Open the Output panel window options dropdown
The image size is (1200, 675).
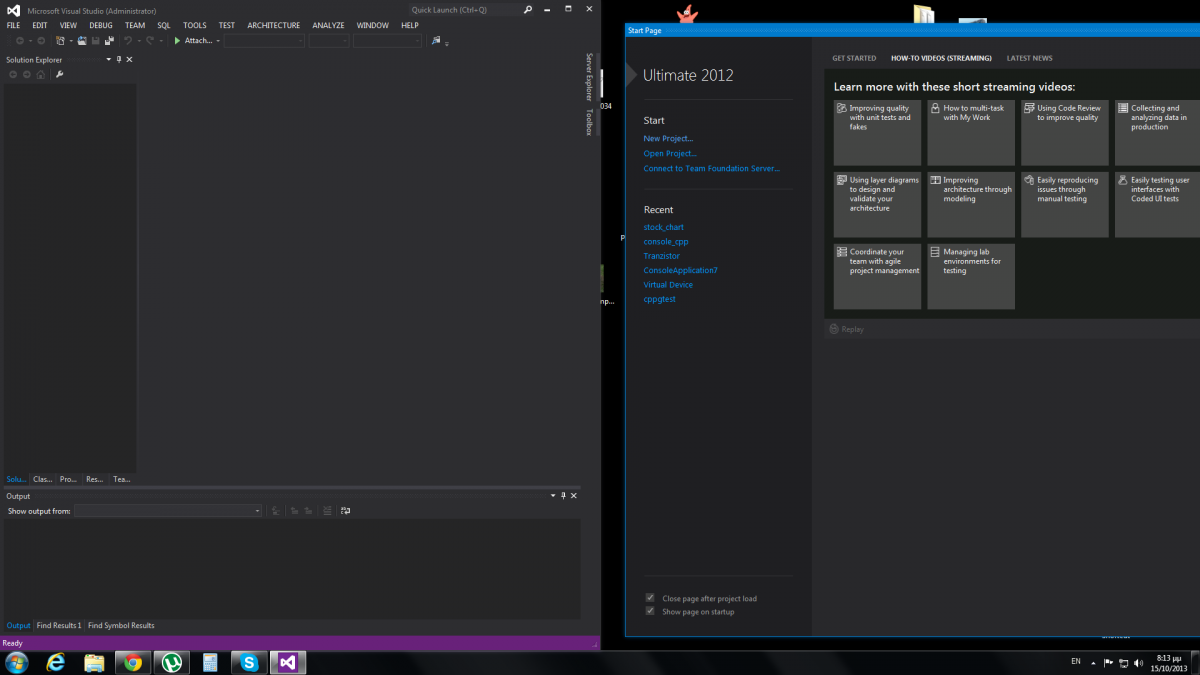coord(553,496)
